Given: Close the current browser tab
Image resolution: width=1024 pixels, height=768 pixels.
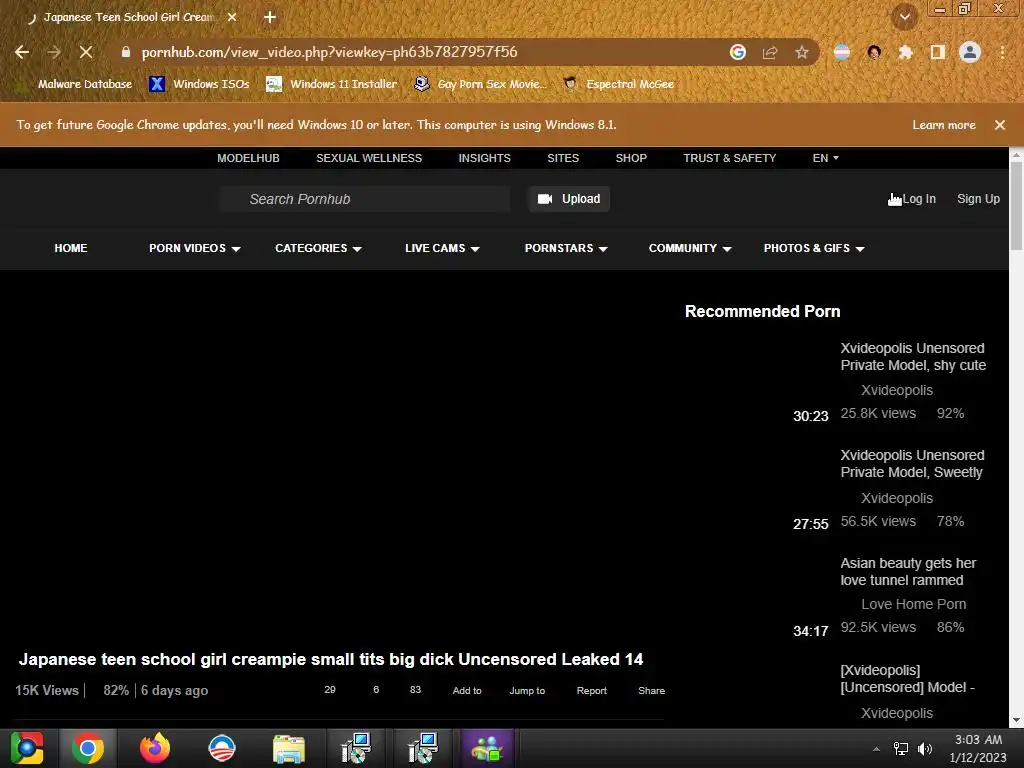Looking at the screenshot, I should pos(232,17).
